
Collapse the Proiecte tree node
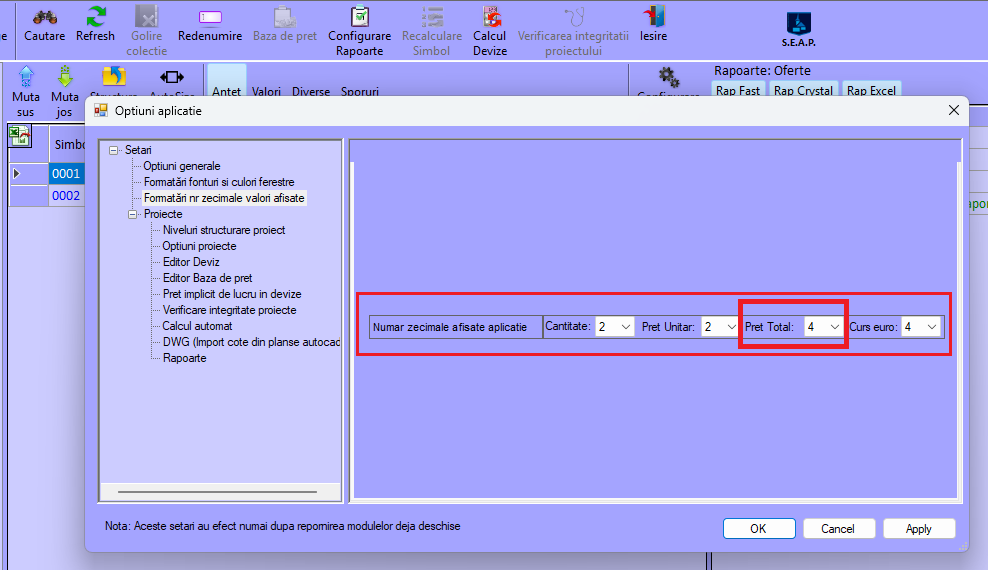133,214
